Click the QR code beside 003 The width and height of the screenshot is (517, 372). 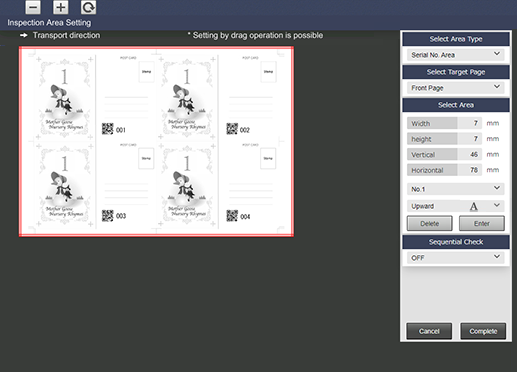coord(107,216)
